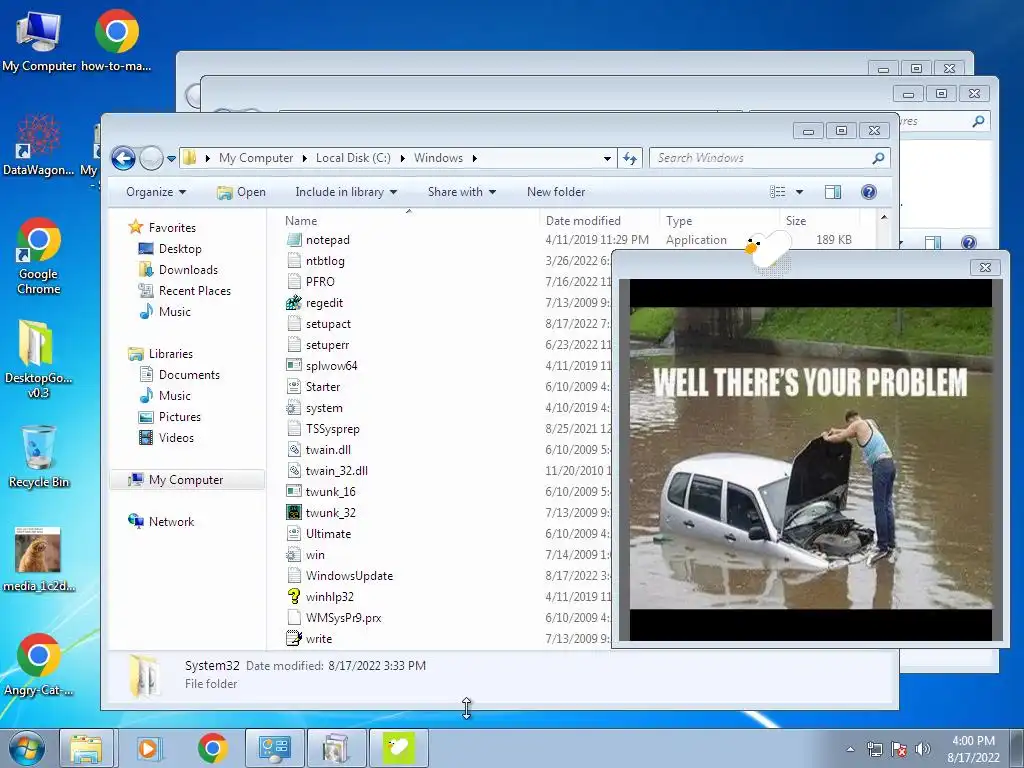Go back in the Windows folder explorer

pyautogui.click(x=123, y=158)
